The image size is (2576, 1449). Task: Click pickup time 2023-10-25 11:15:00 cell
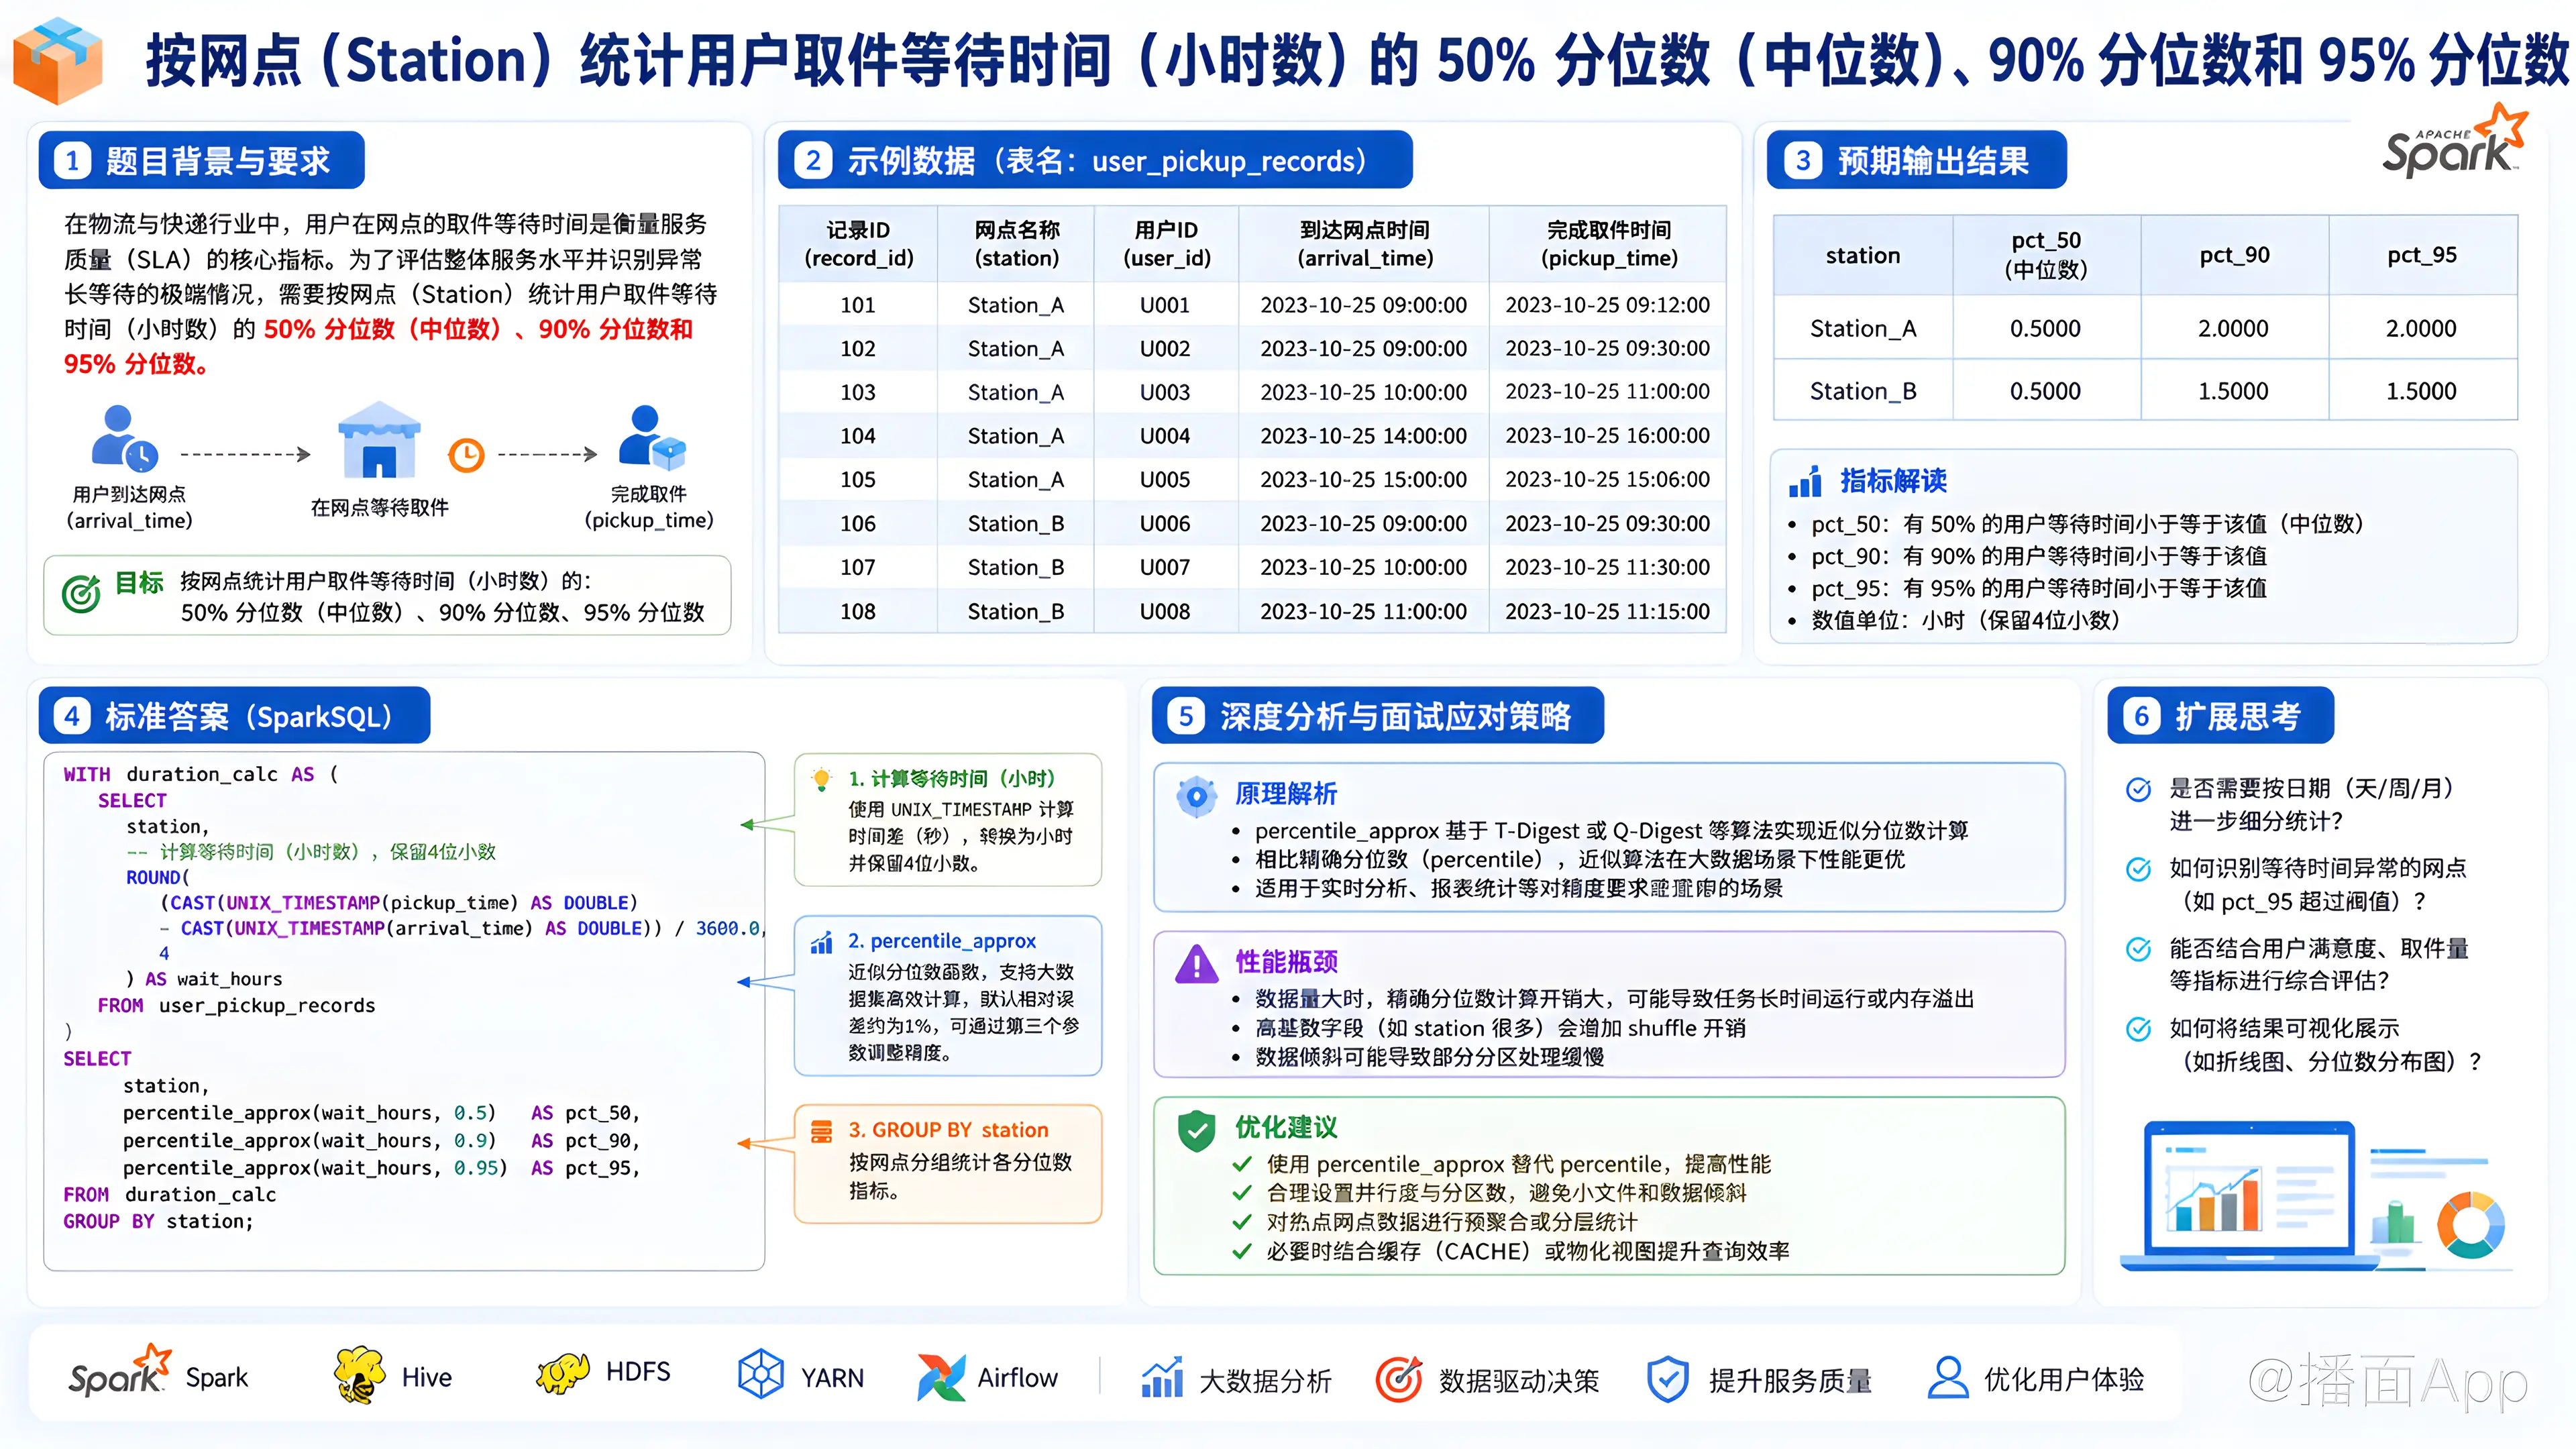(1608, 611)
